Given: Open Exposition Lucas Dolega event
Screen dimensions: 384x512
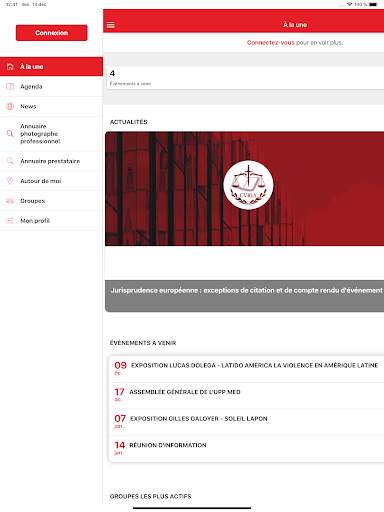Looking at the screenshot, I should click(247, 369).
